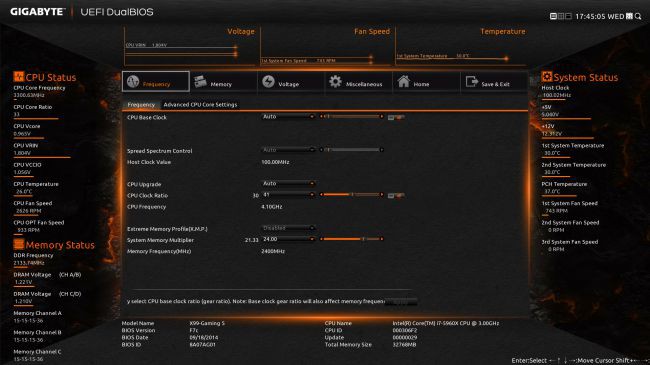Screen dimensions: 650x365
Task: Click the Save & Exit door icon
Action: [x=472, y=81]
